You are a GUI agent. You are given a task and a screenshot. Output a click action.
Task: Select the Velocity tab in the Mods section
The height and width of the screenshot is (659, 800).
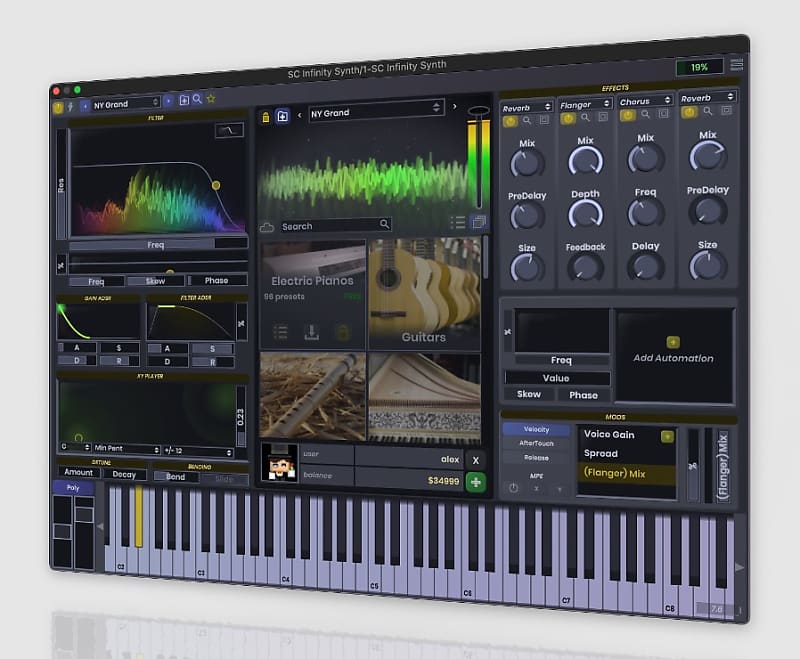point(536,429)
